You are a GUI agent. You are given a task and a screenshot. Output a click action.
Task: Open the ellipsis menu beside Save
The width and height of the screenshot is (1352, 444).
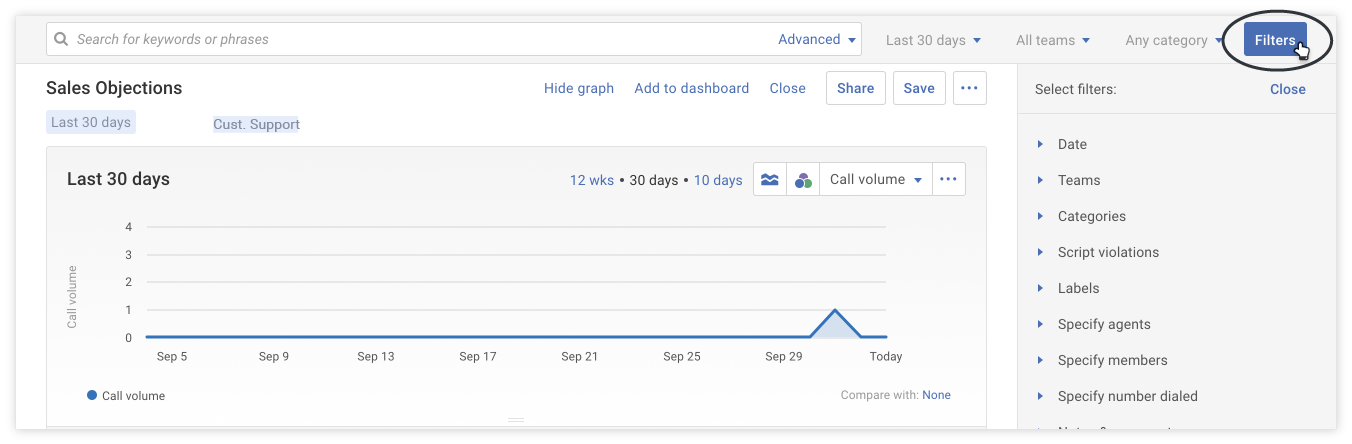969,88
